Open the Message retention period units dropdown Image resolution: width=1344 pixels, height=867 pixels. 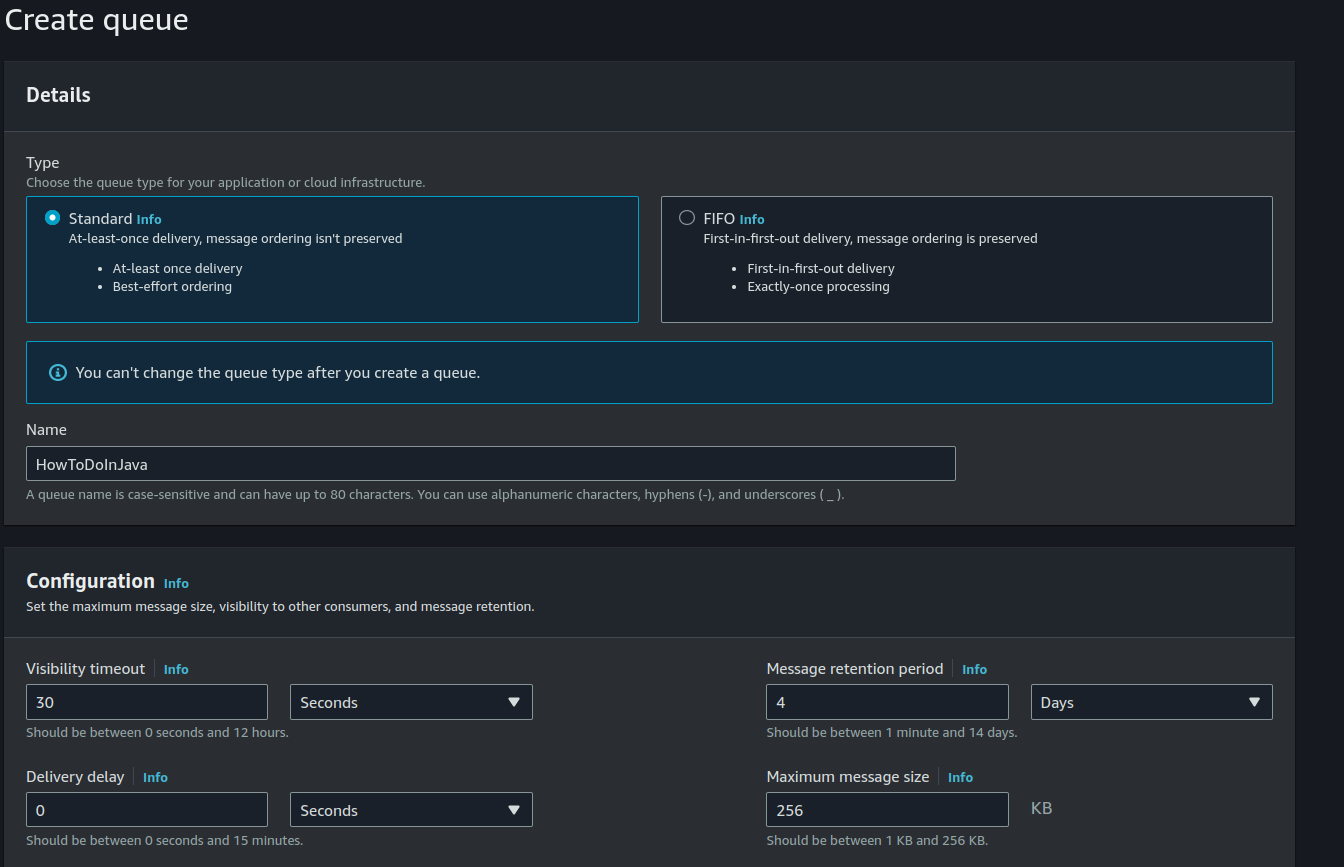click(1151, 702)
